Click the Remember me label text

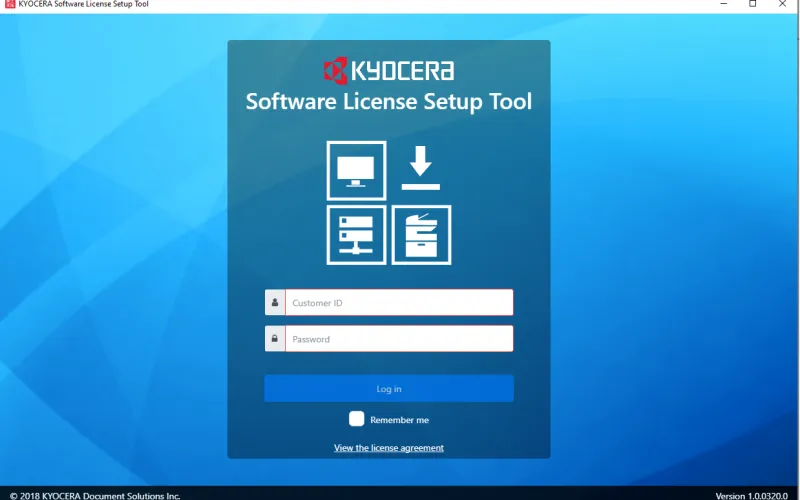(x=399, y=420)
